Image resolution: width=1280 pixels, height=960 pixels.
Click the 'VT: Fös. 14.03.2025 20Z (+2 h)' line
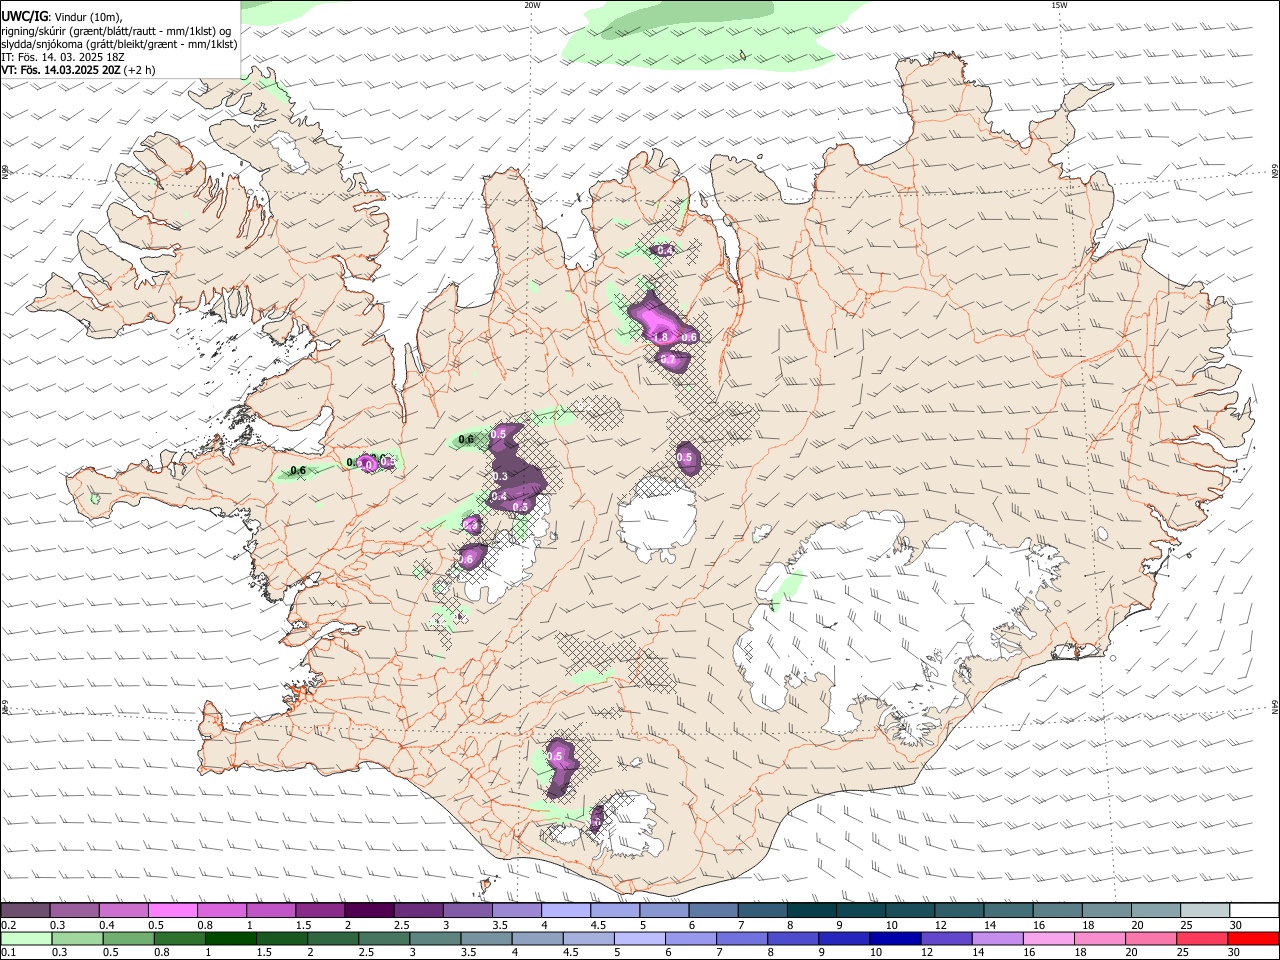click(78, 70)
